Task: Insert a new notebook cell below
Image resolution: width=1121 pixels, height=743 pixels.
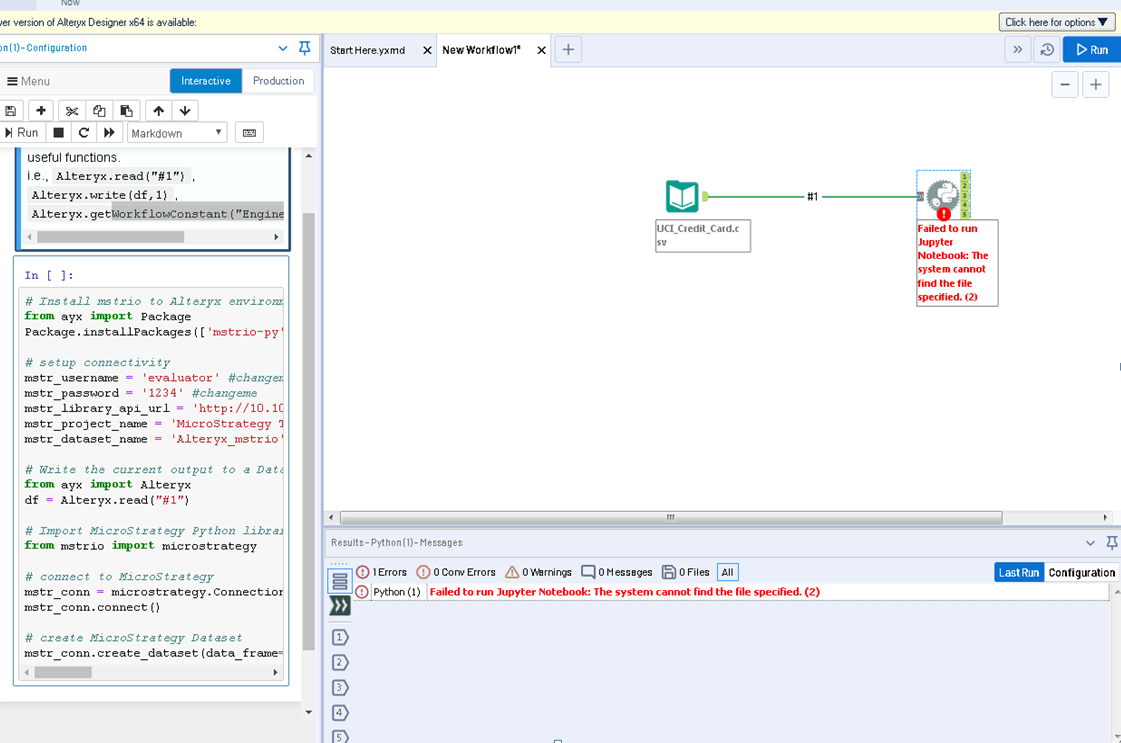Action: pos(40,110)
